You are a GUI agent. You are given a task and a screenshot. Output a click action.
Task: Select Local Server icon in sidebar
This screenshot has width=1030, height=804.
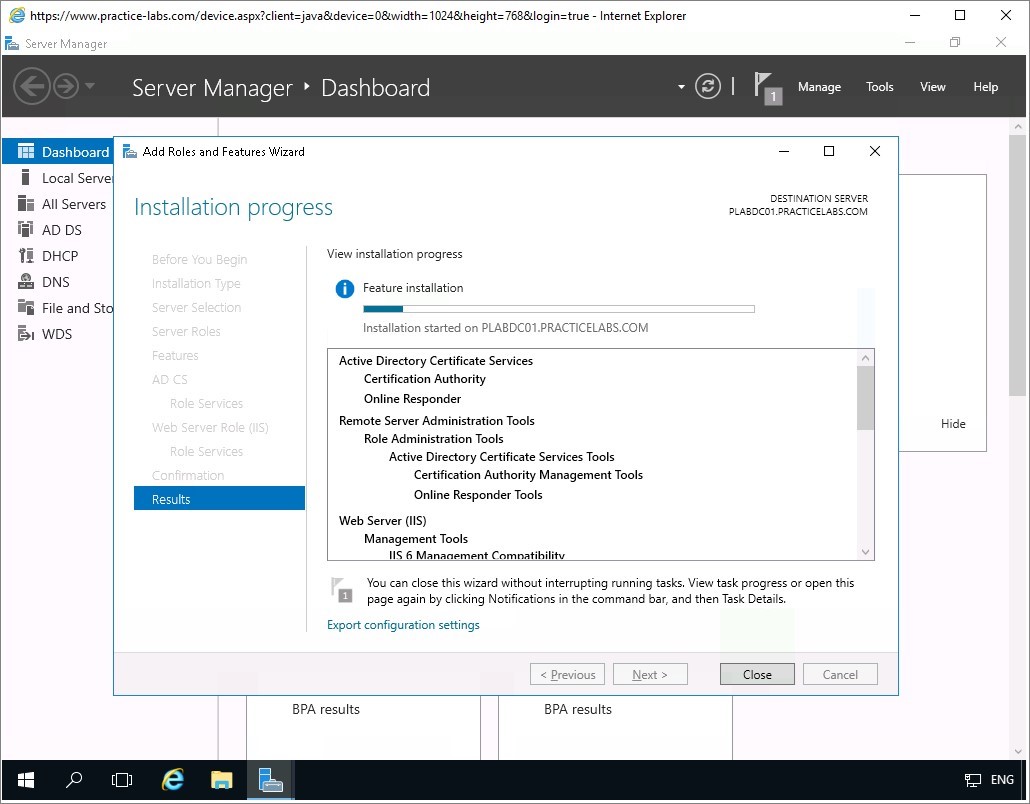coord(26,177)
